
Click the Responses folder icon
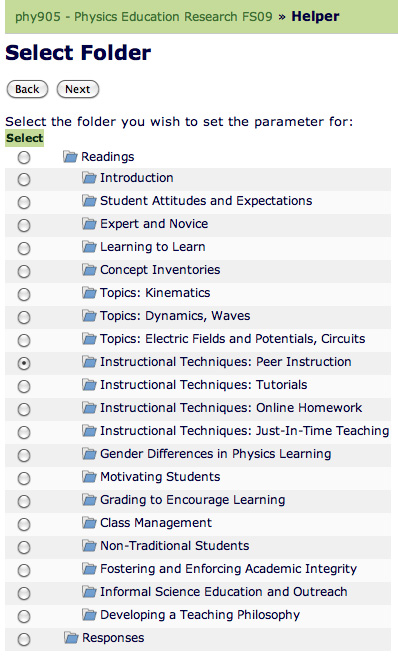pos(71,638)
